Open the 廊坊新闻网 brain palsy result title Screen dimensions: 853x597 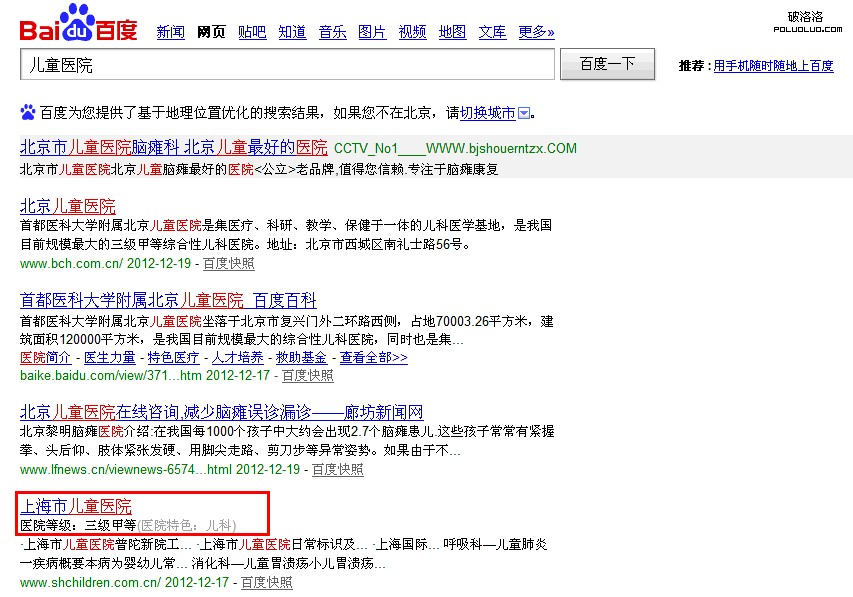coord(221,413)
